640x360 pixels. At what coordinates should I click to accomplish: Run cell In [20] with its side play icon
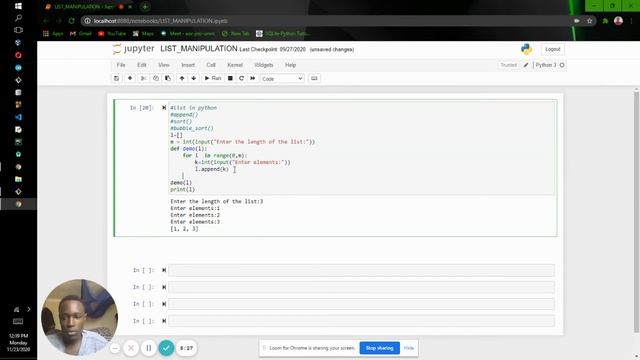(164, 108)
